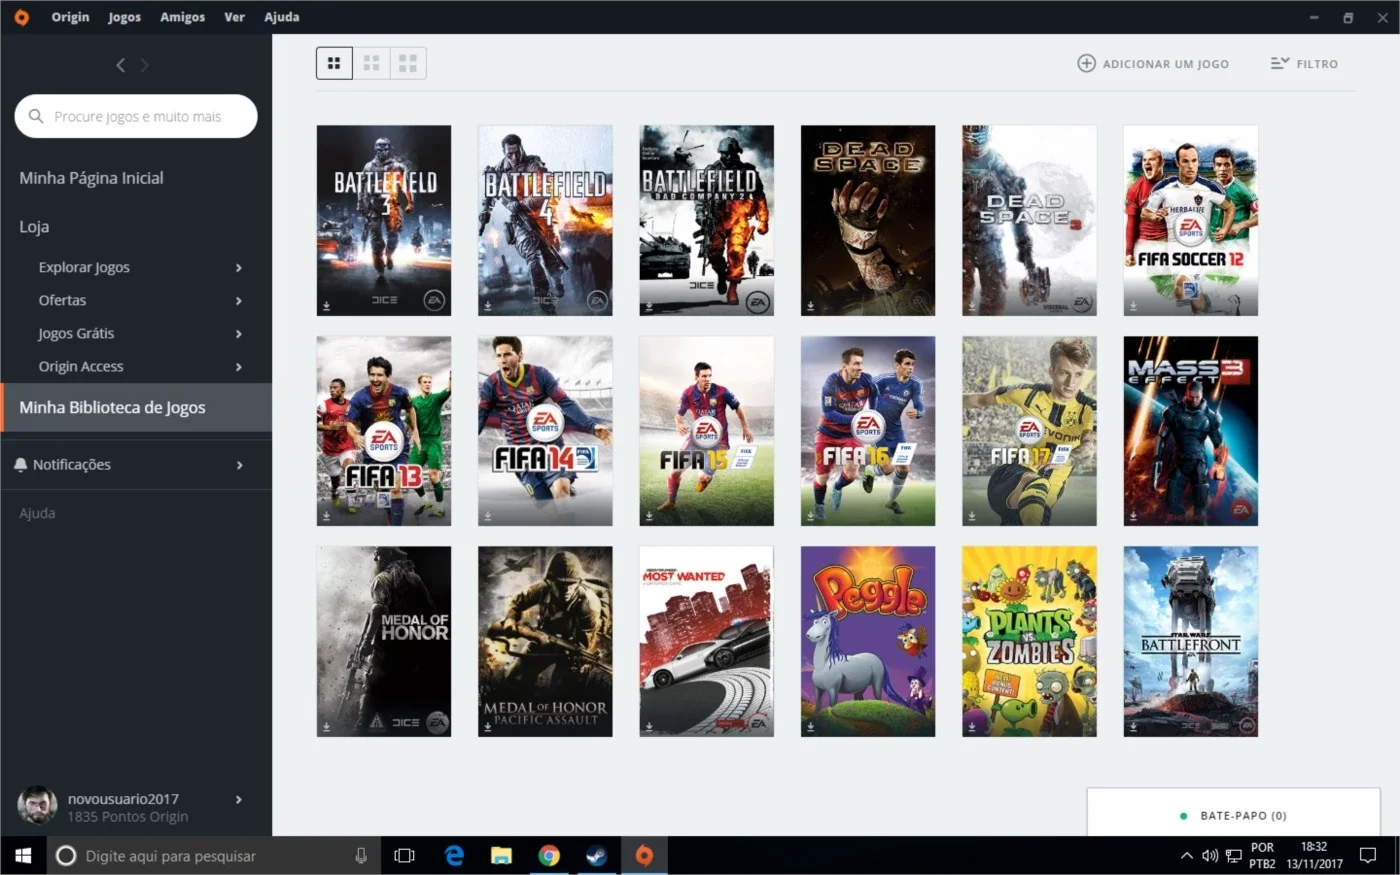Go forward with the right arrow icon

click(145, 65)
